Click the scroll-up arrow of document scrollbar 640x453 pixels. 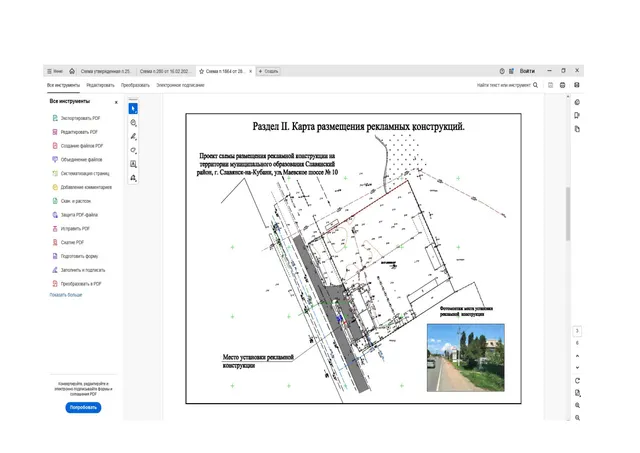pos(568,97)
